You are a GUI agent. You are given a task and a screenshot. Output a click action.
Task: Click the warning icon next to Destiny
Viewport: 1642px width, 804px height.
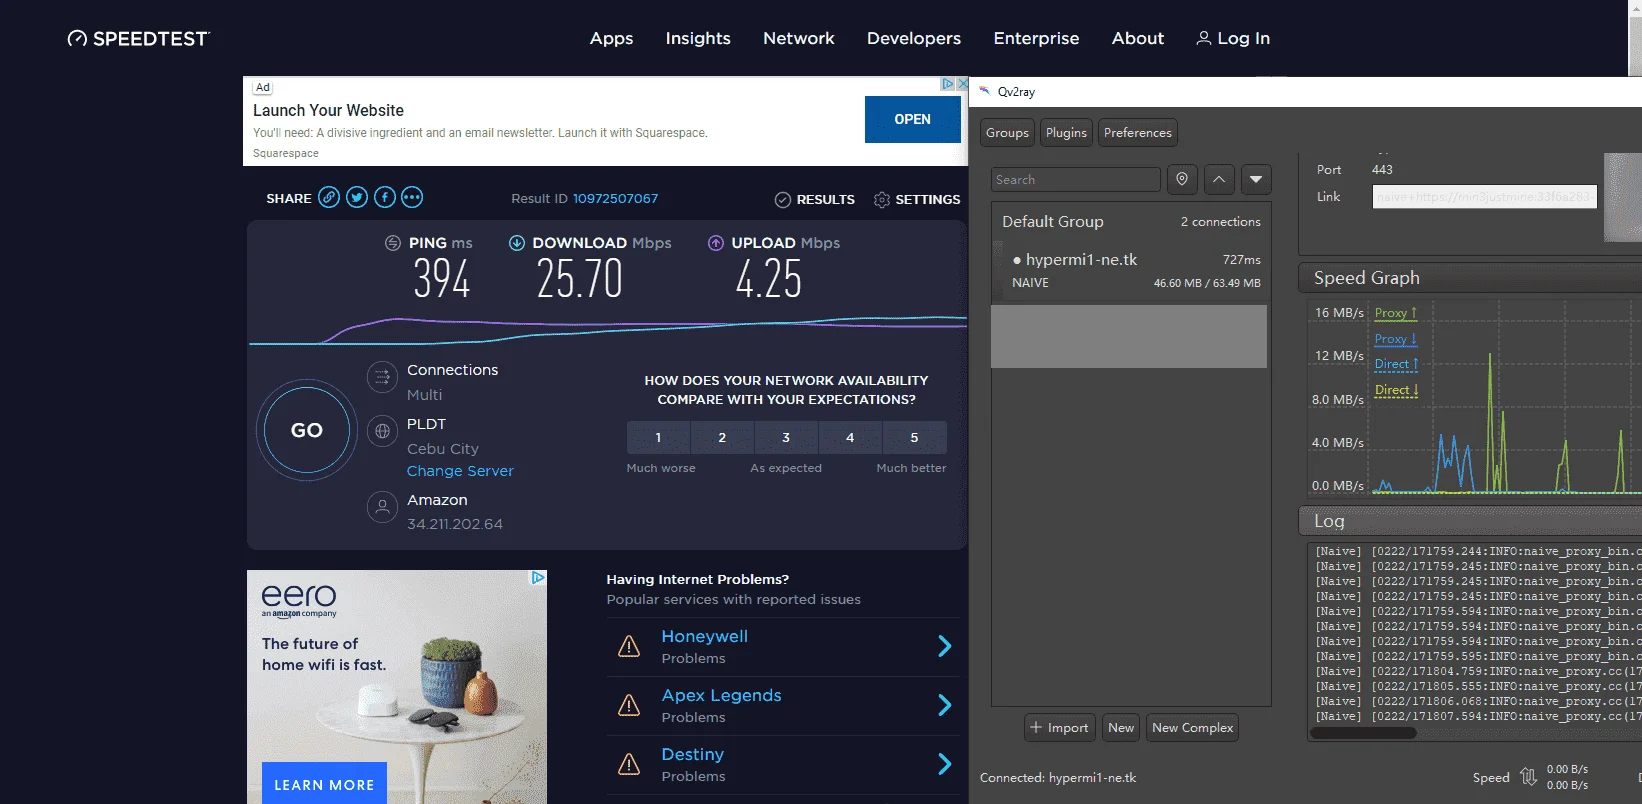point(629,765)
